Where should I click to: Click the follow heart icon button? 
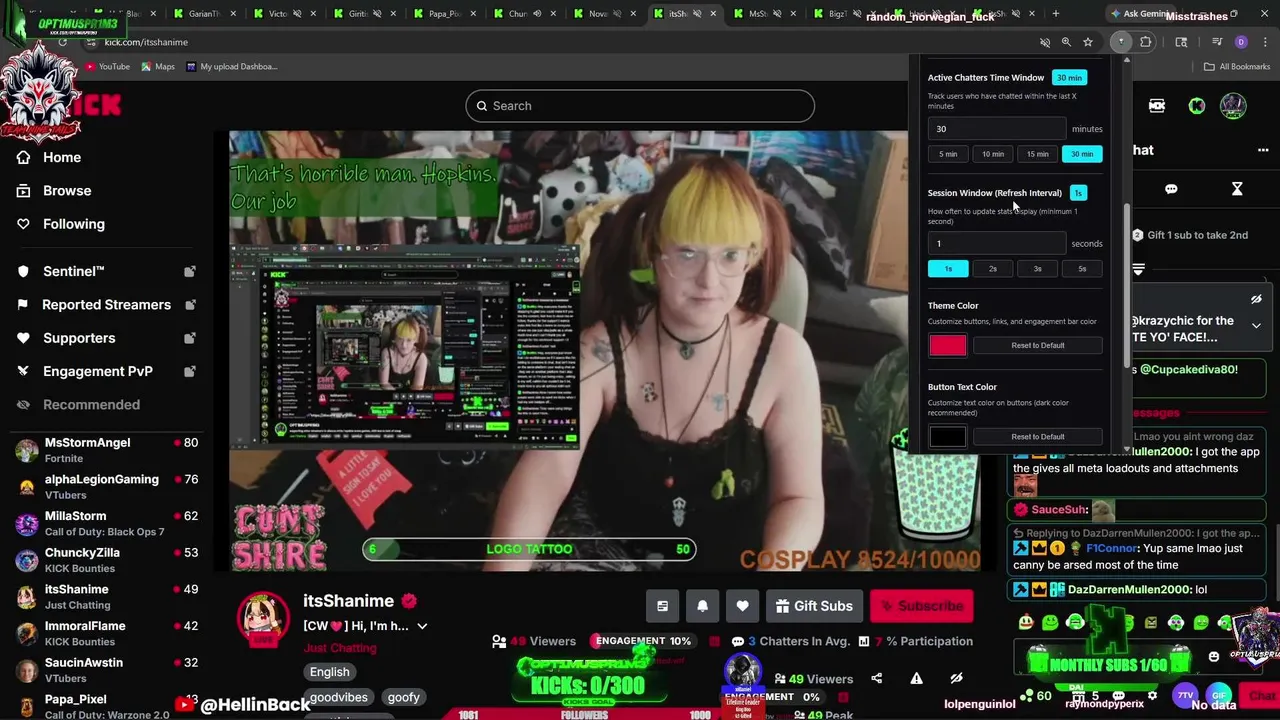742,606
